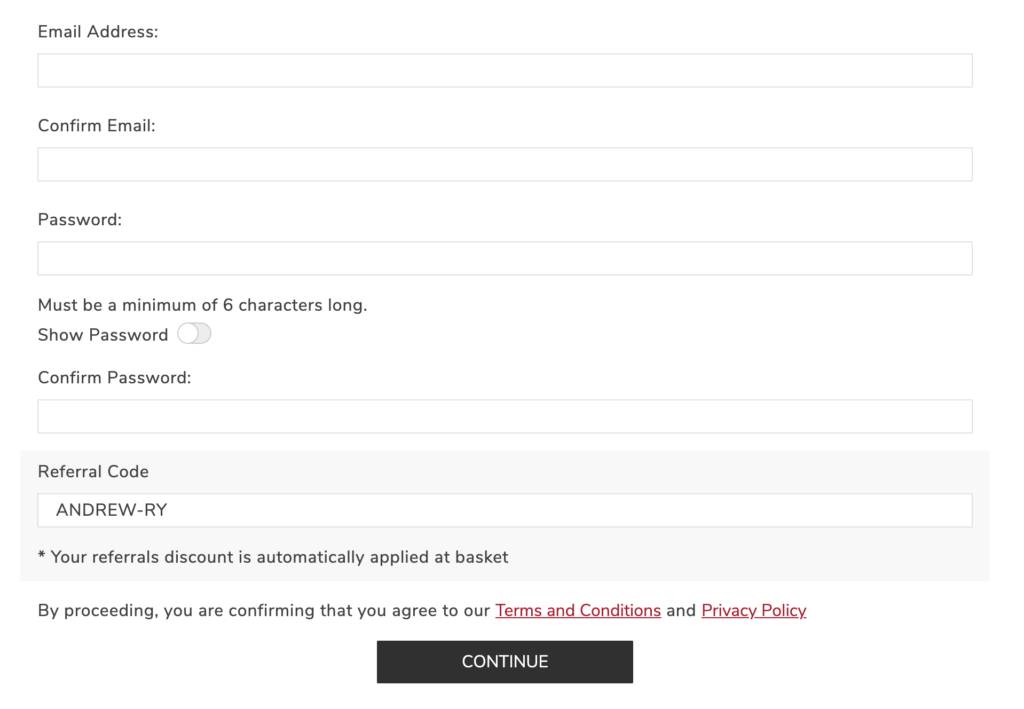Select the Password entry field
1024x709 pixels.
pos(505,259)
